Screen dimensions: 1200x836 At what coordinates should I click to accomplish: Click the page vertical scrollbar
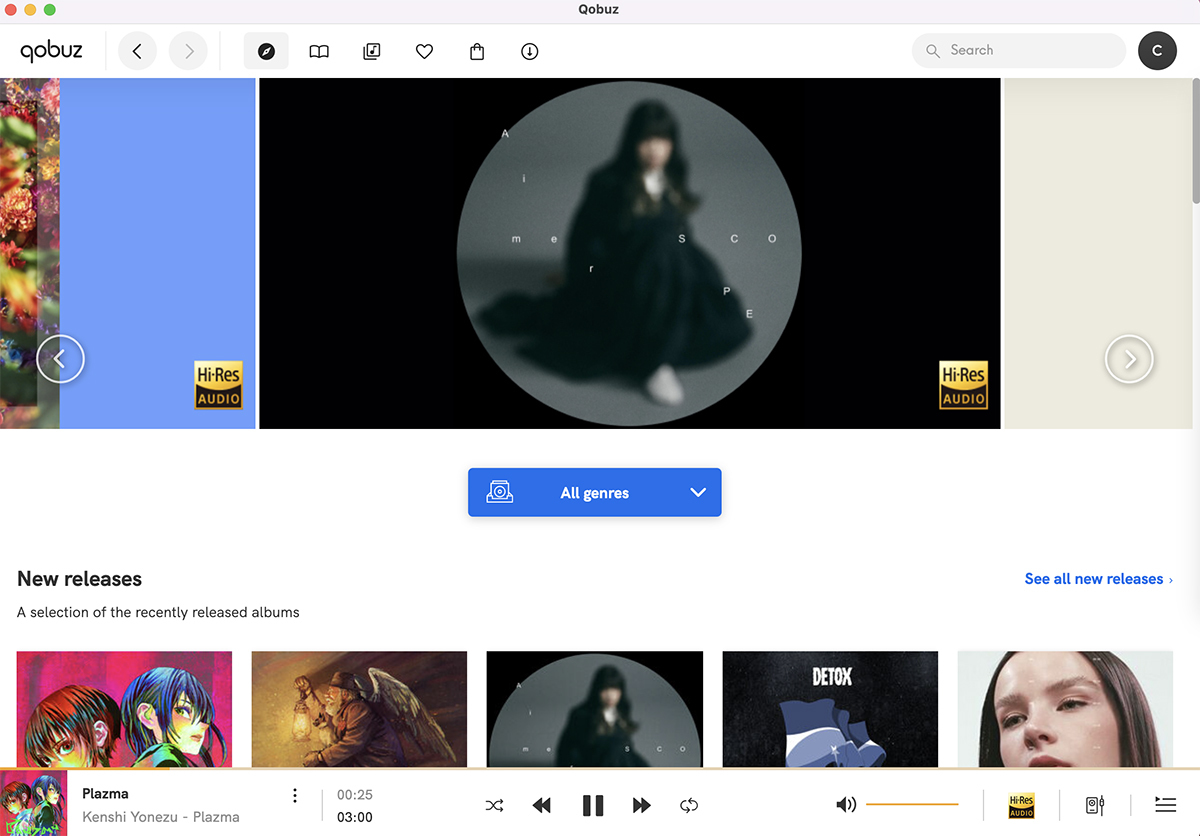click(x=1196, y=140)
